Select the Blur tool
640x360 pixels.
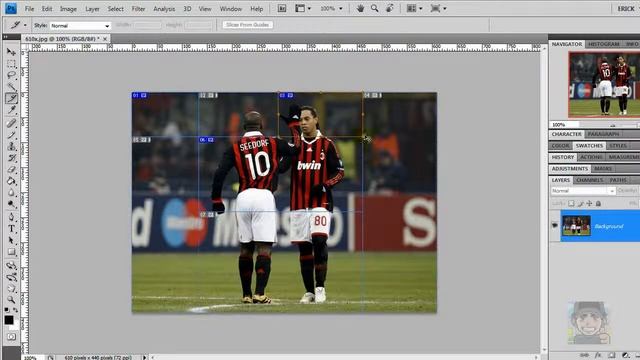coord(11,192)
